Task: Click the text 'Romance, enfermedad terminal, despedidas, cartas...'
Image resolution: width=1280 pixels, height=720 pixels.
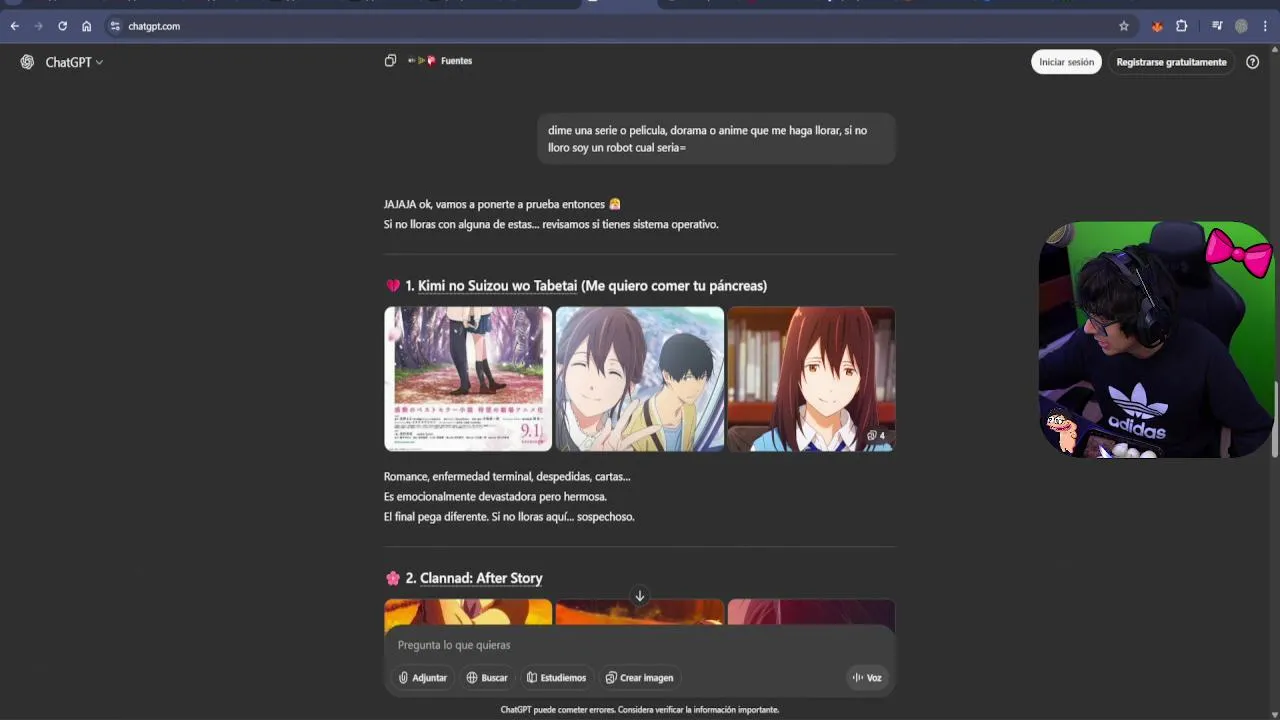Action: pyautogui.click(x=507, y=477)
